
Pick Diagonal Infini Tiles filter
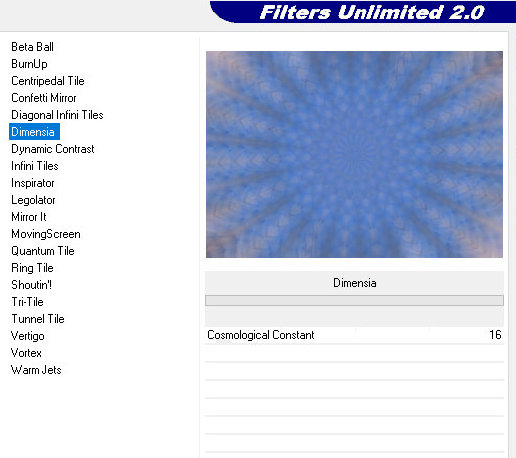pyautogui.click(x=57, y=115)
